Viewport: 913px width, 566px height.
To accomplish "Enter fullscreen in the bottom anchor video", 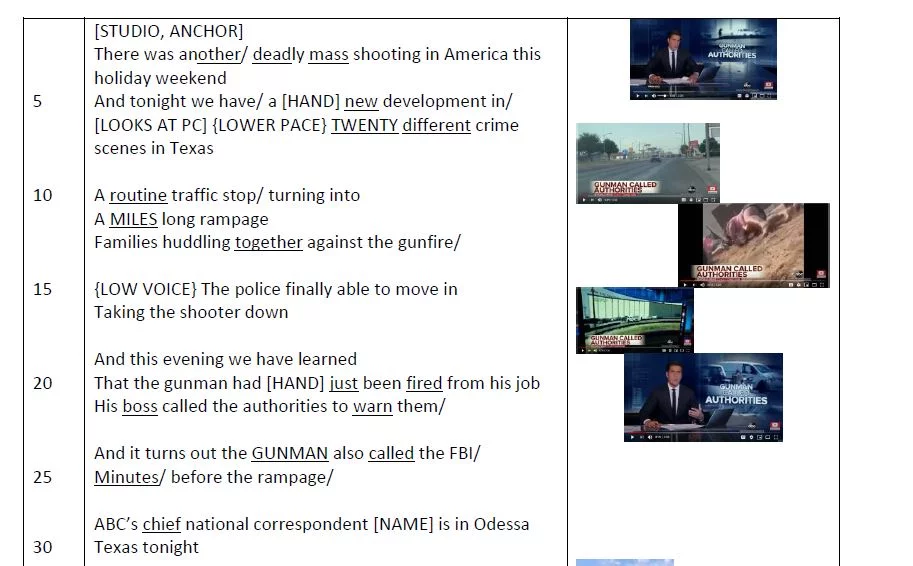I will pyautogui.click(x=777, y=437).
